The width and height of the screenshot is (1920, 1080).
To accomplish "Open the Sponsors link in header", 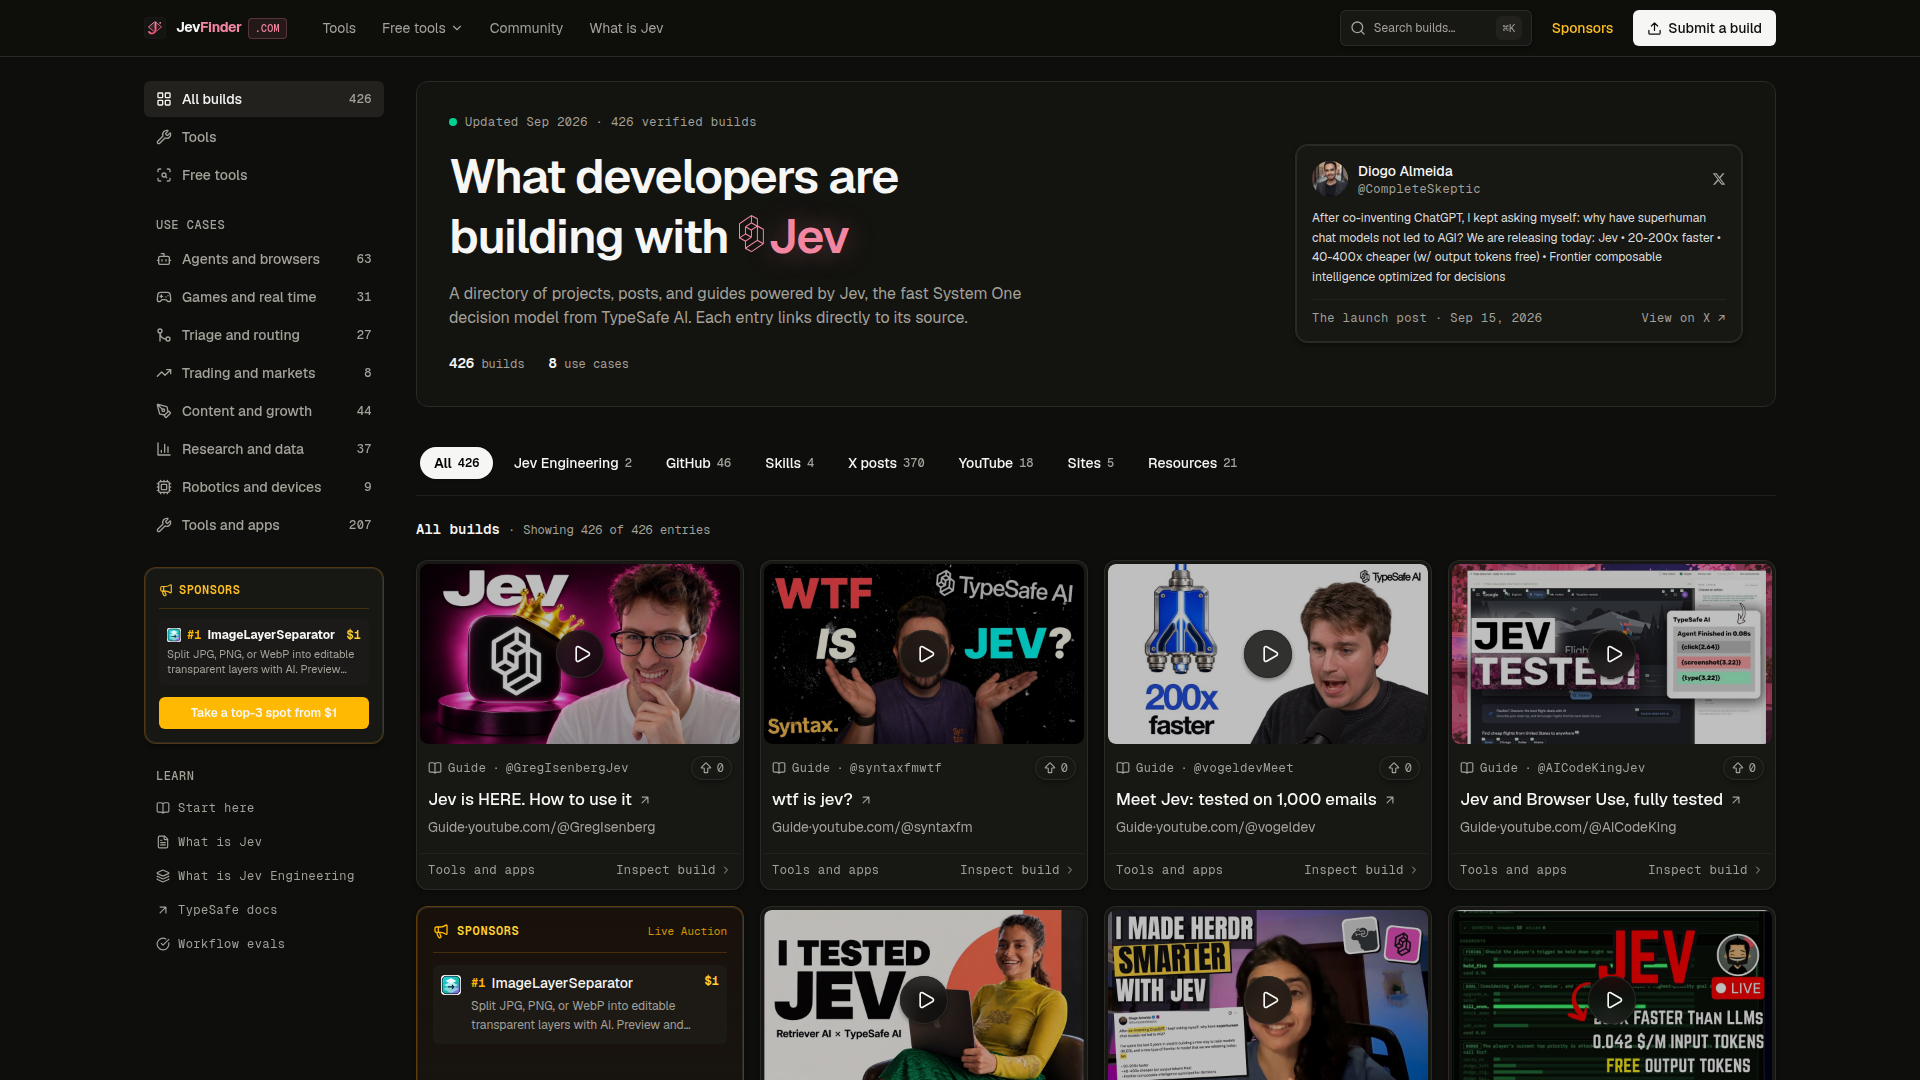I will tap(1582, 28).
